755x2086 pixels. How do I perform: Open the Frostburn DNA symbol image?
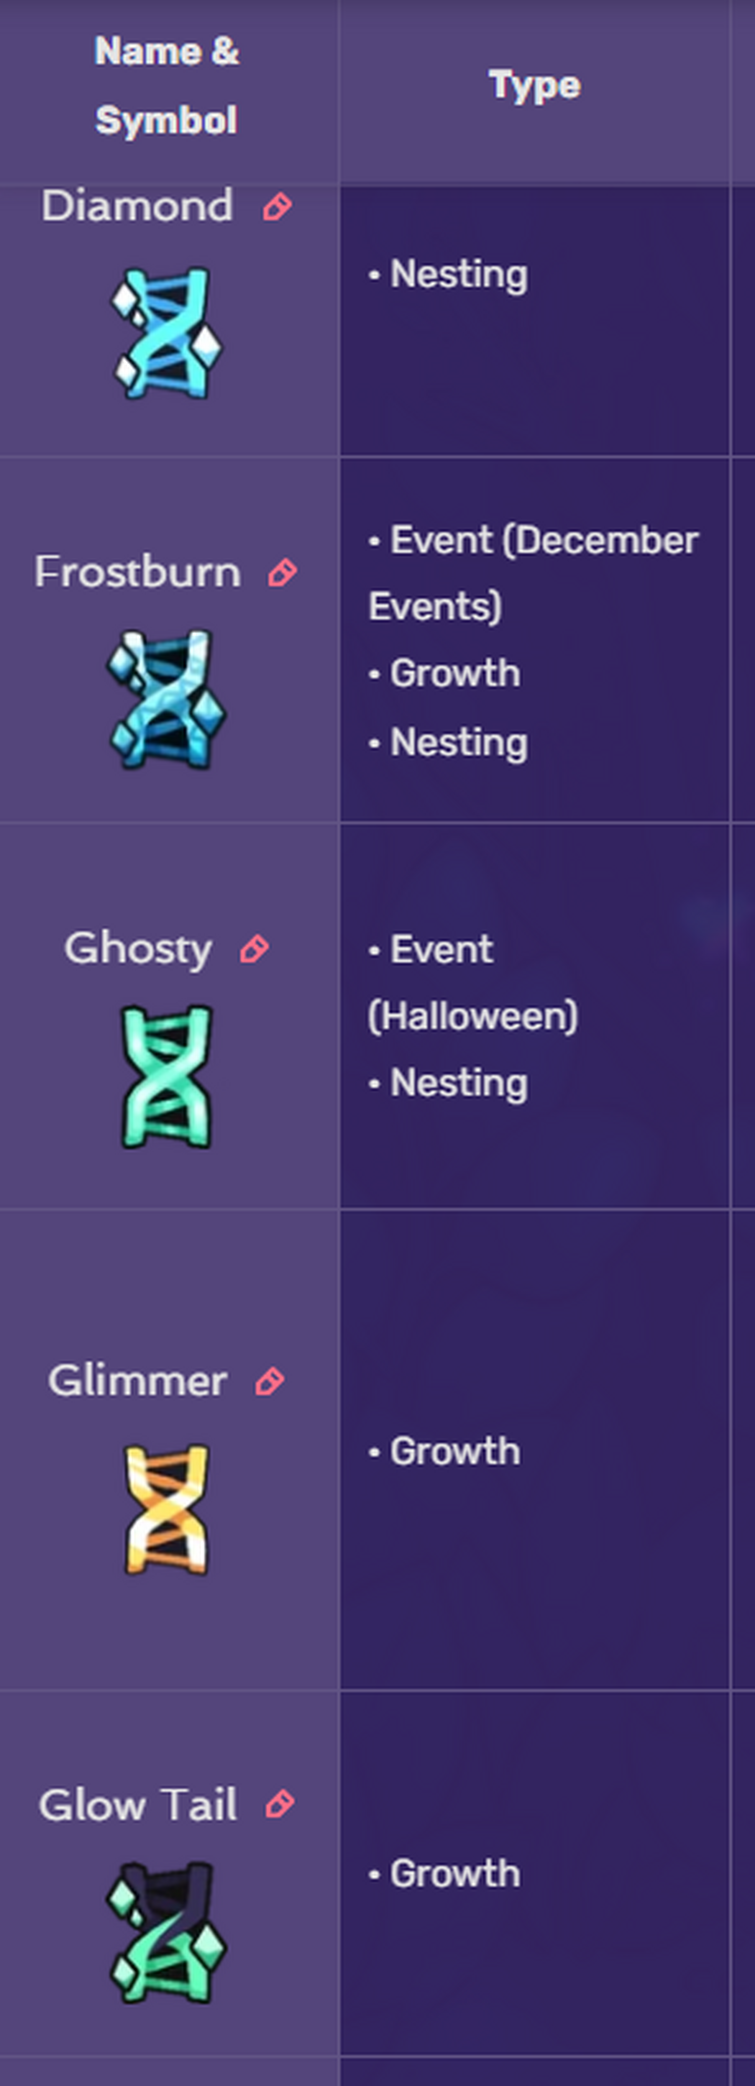point(166,699)
